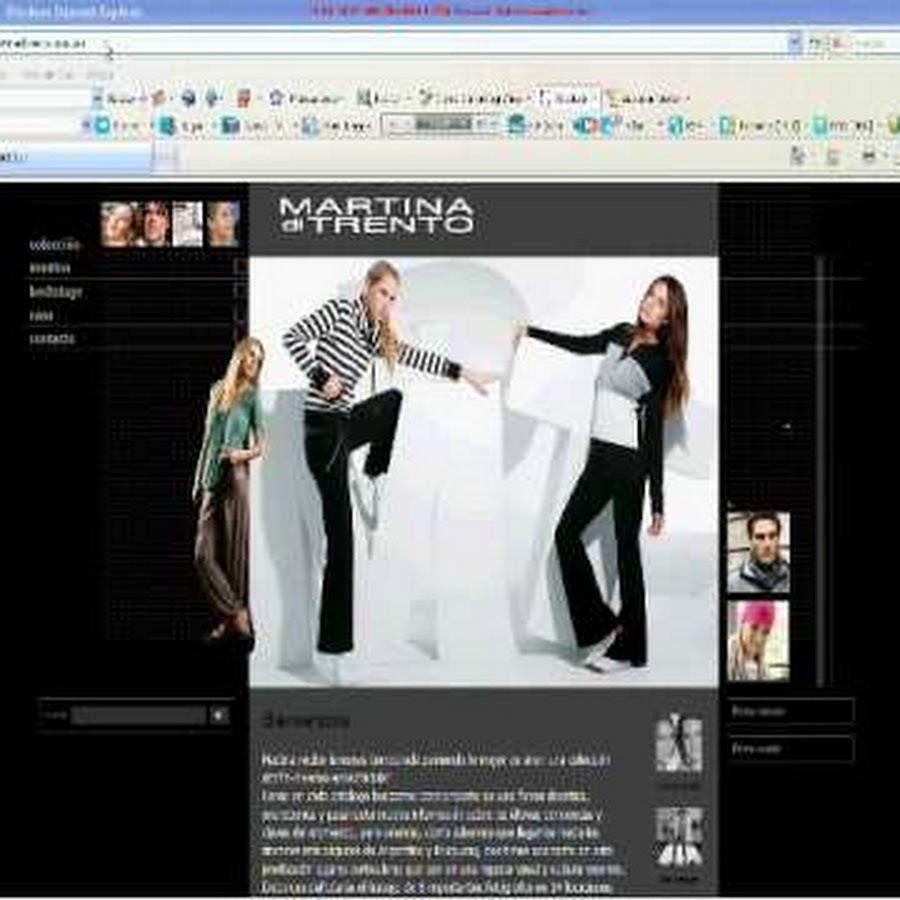Click the address bar dropdown arrow

(x=795, y=42)
